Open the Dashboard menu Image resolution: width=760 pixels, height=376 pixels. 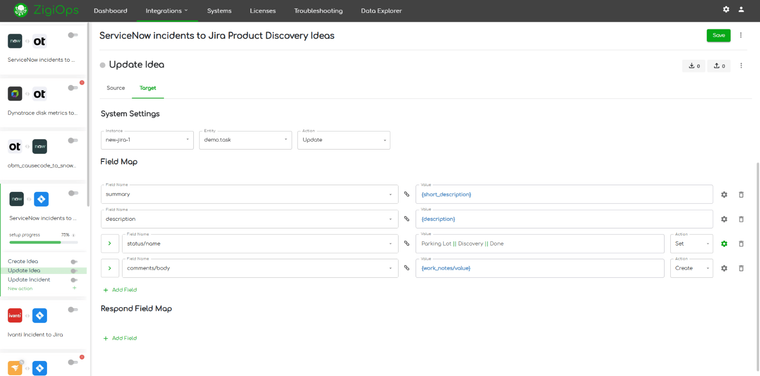pyautogui.click(x=111, y=11)
